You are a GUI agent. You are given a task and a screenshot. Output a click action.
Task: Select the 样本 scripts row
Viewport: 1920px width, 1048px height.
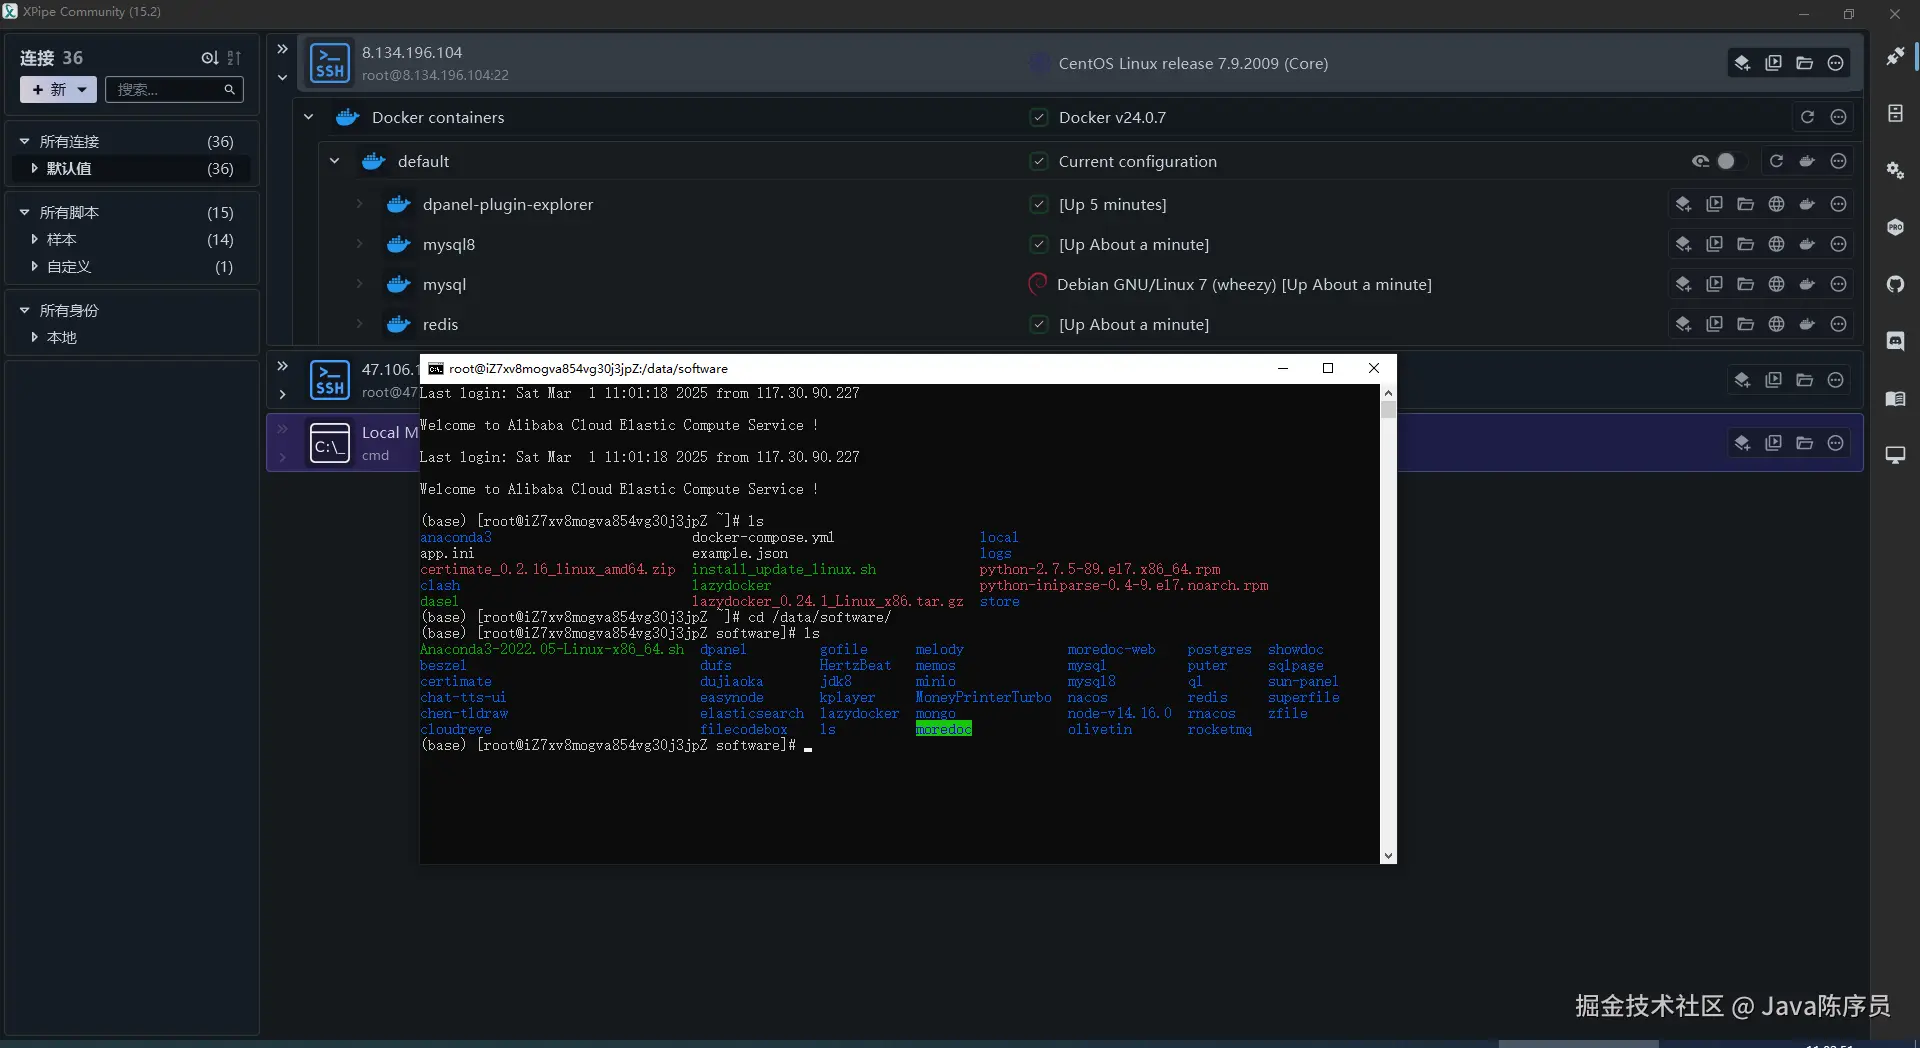click(132, 240)
